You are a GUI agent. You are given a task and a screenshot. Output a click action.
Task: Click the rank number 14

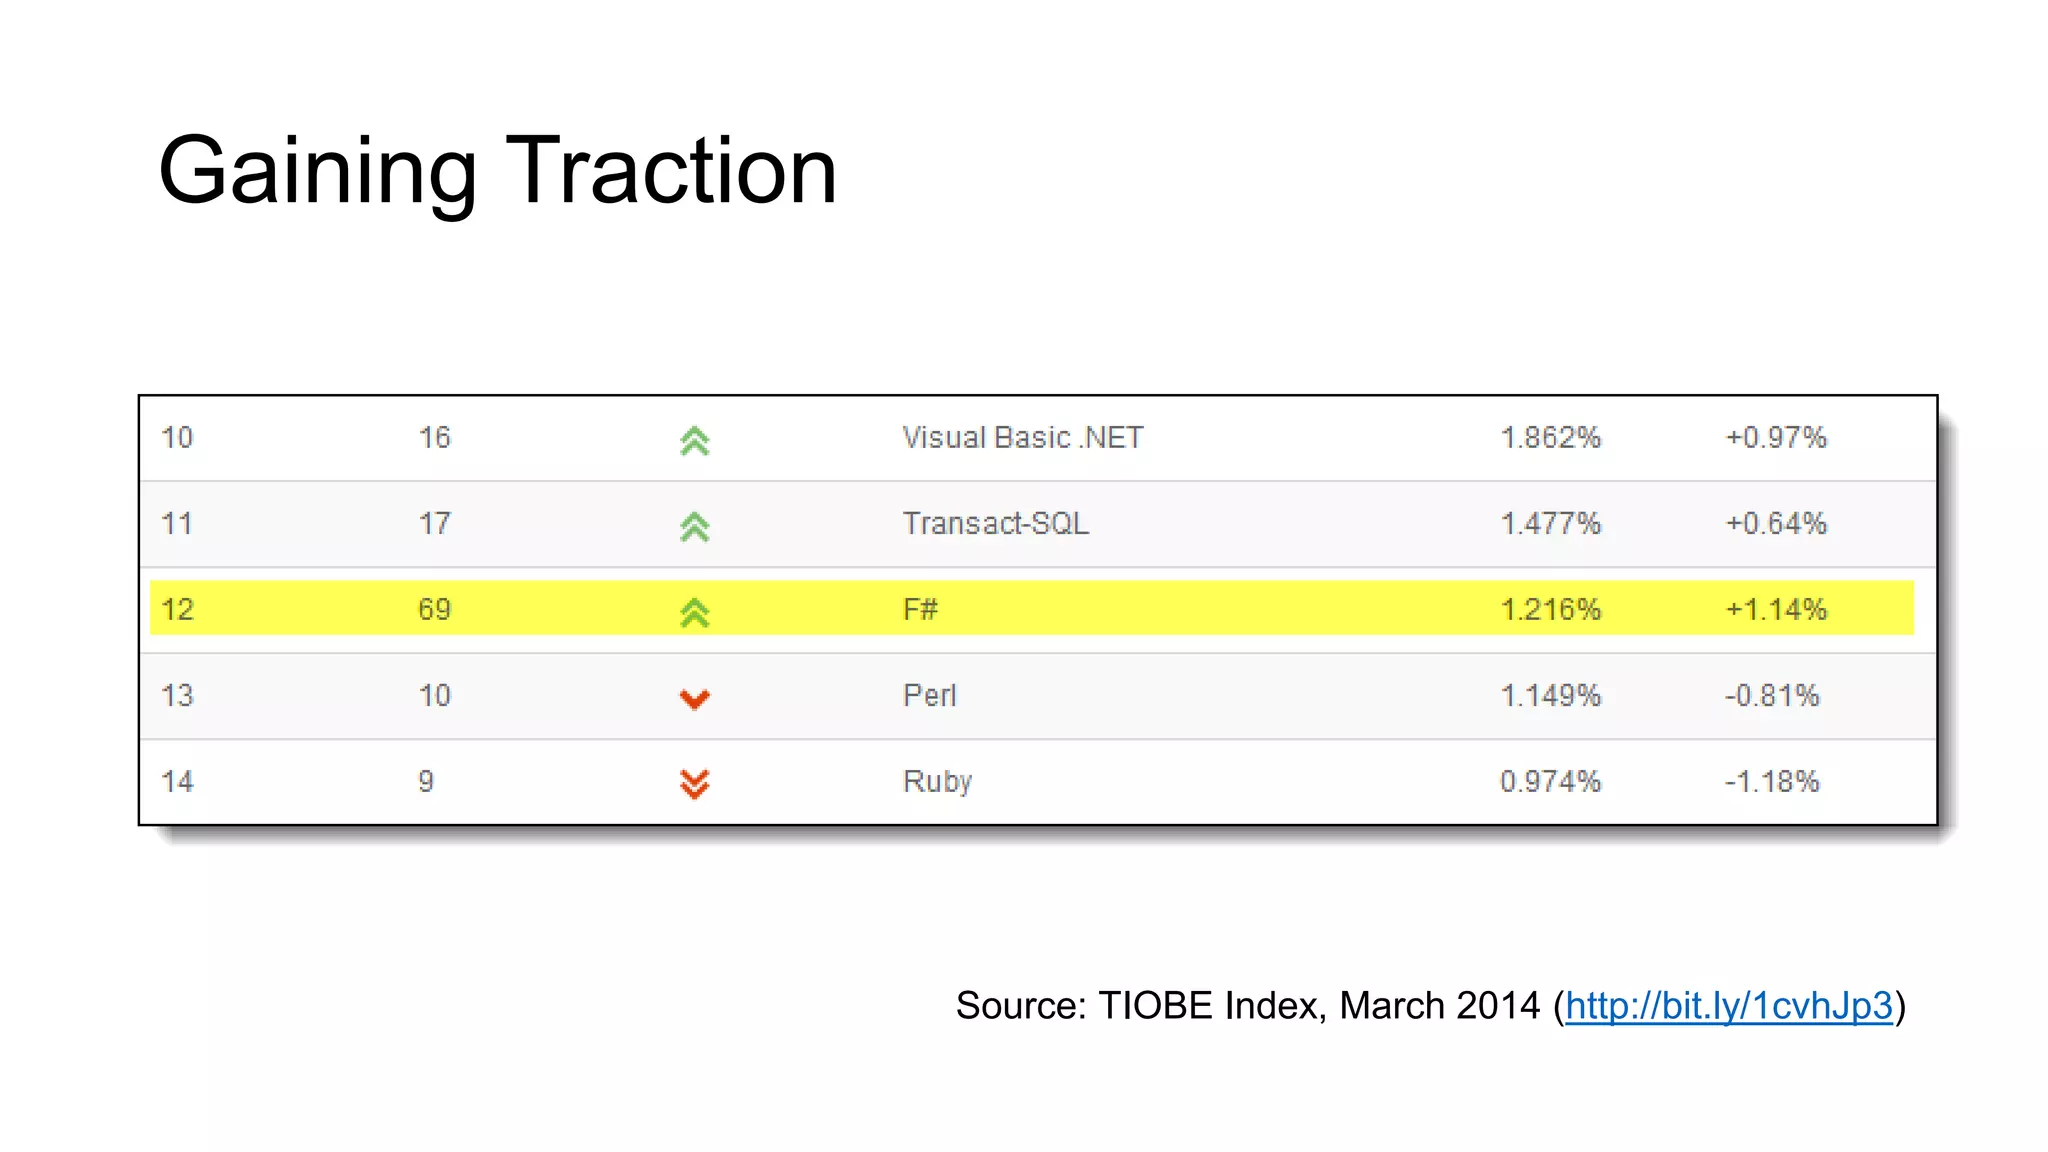pos(177,782)
